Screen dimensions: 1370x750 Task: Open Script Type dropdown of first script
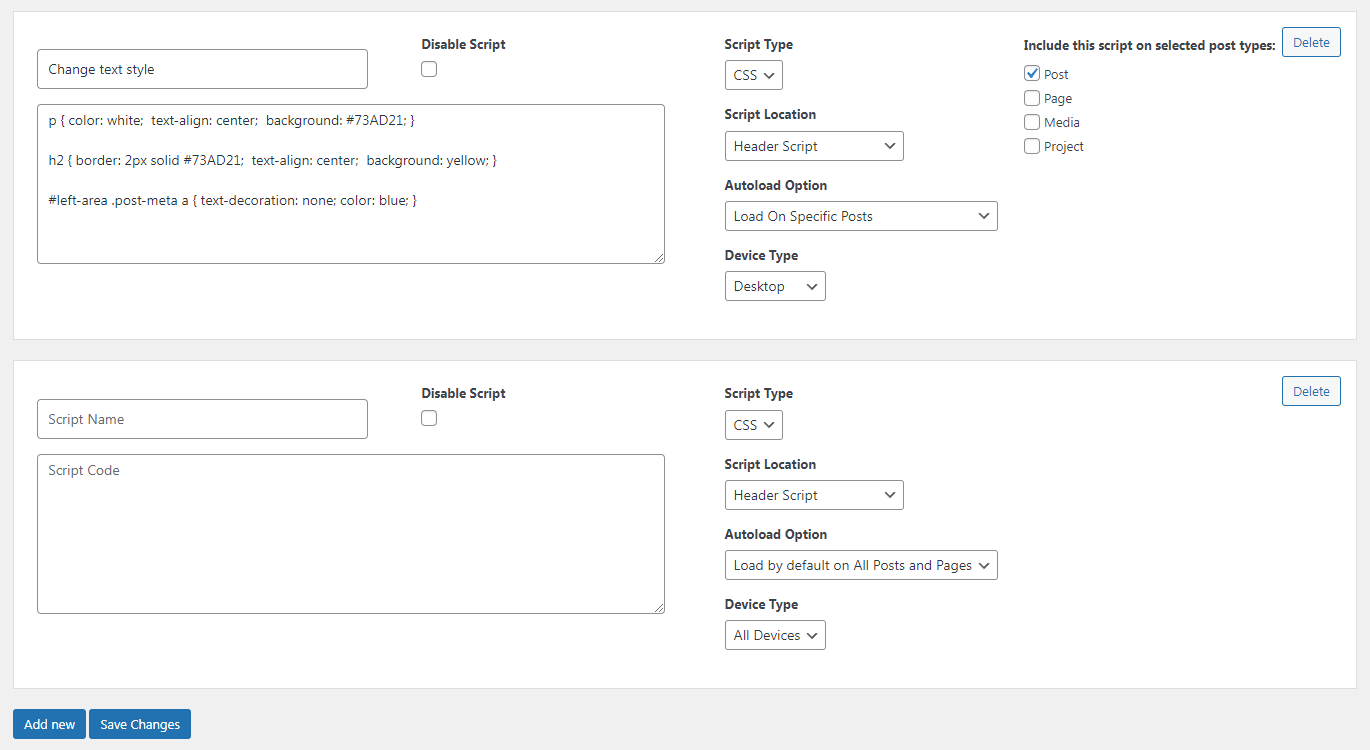753,75
